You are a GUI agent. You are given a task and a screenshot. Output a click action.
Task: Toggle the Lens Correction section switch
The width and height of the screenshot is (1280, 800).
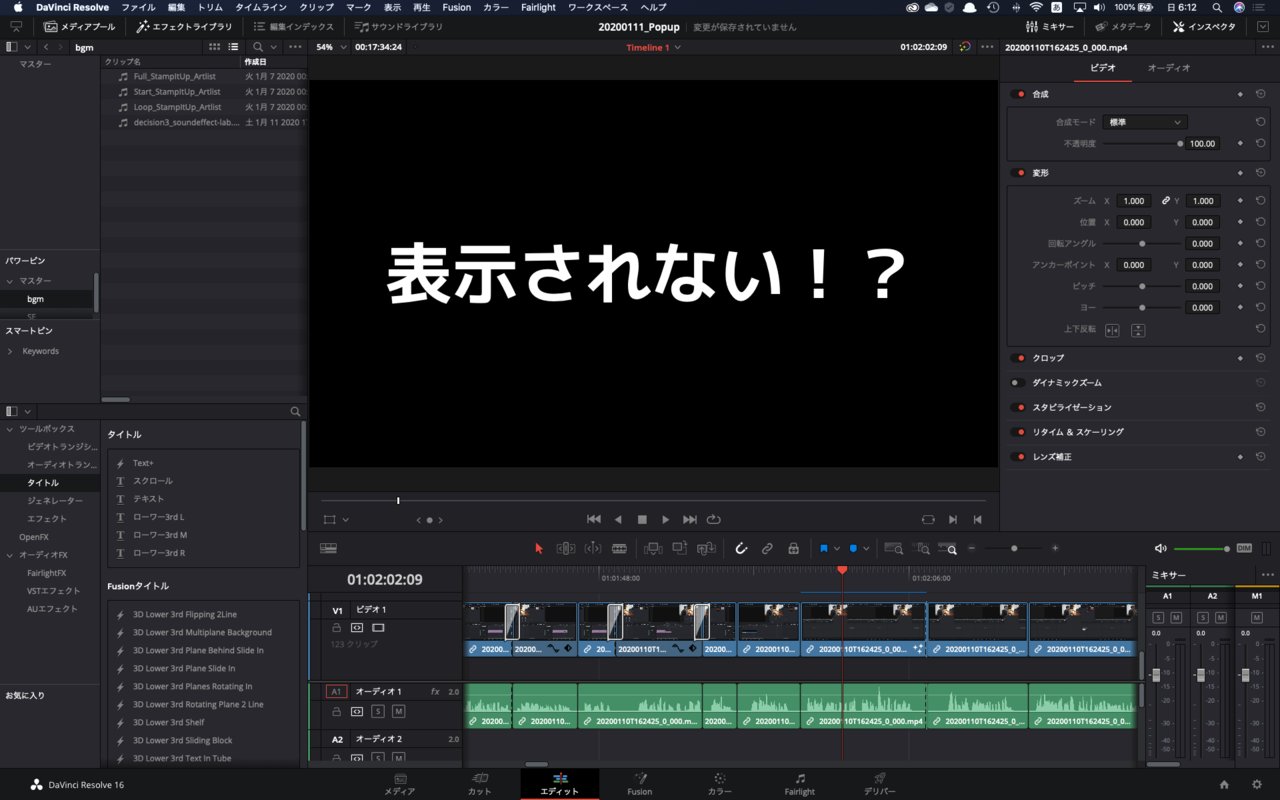click(x=1020, y=457)
